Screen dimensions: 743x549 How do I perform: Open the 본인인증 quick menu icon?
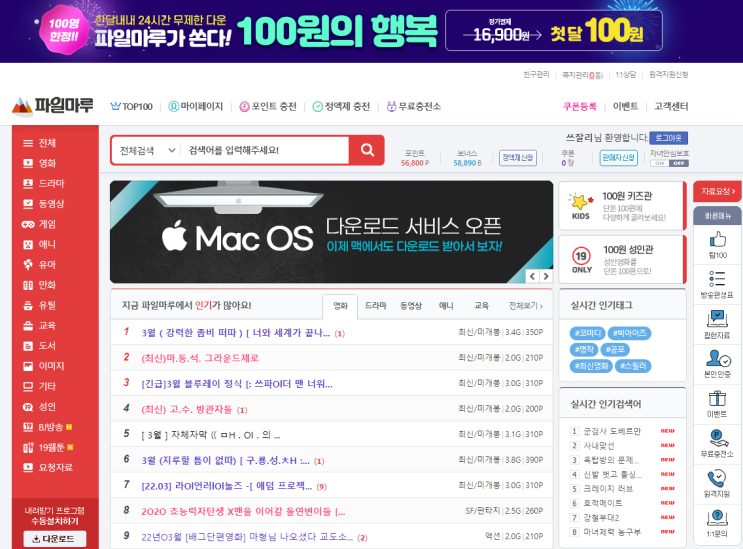coord(717,364)
